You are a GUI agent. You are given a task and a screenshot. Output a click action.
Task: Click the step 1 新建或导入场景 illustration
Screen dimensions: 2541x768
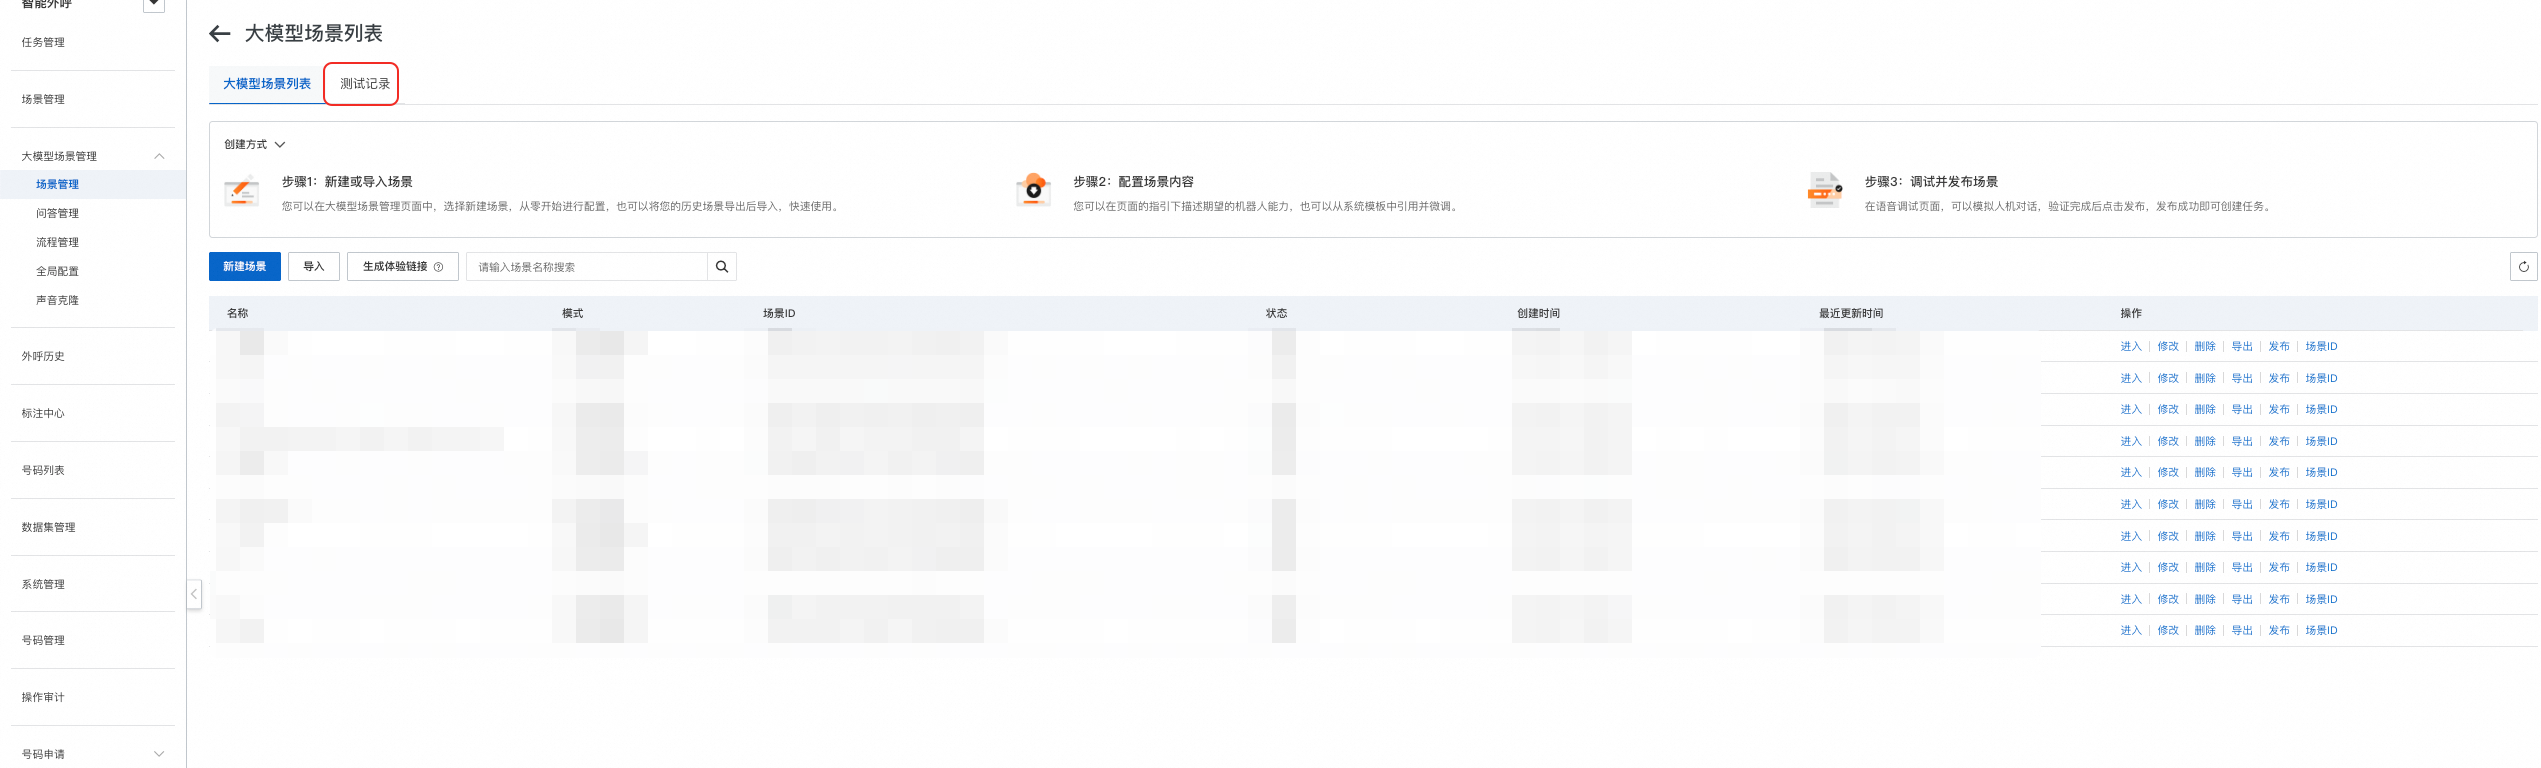click(242, 190)
